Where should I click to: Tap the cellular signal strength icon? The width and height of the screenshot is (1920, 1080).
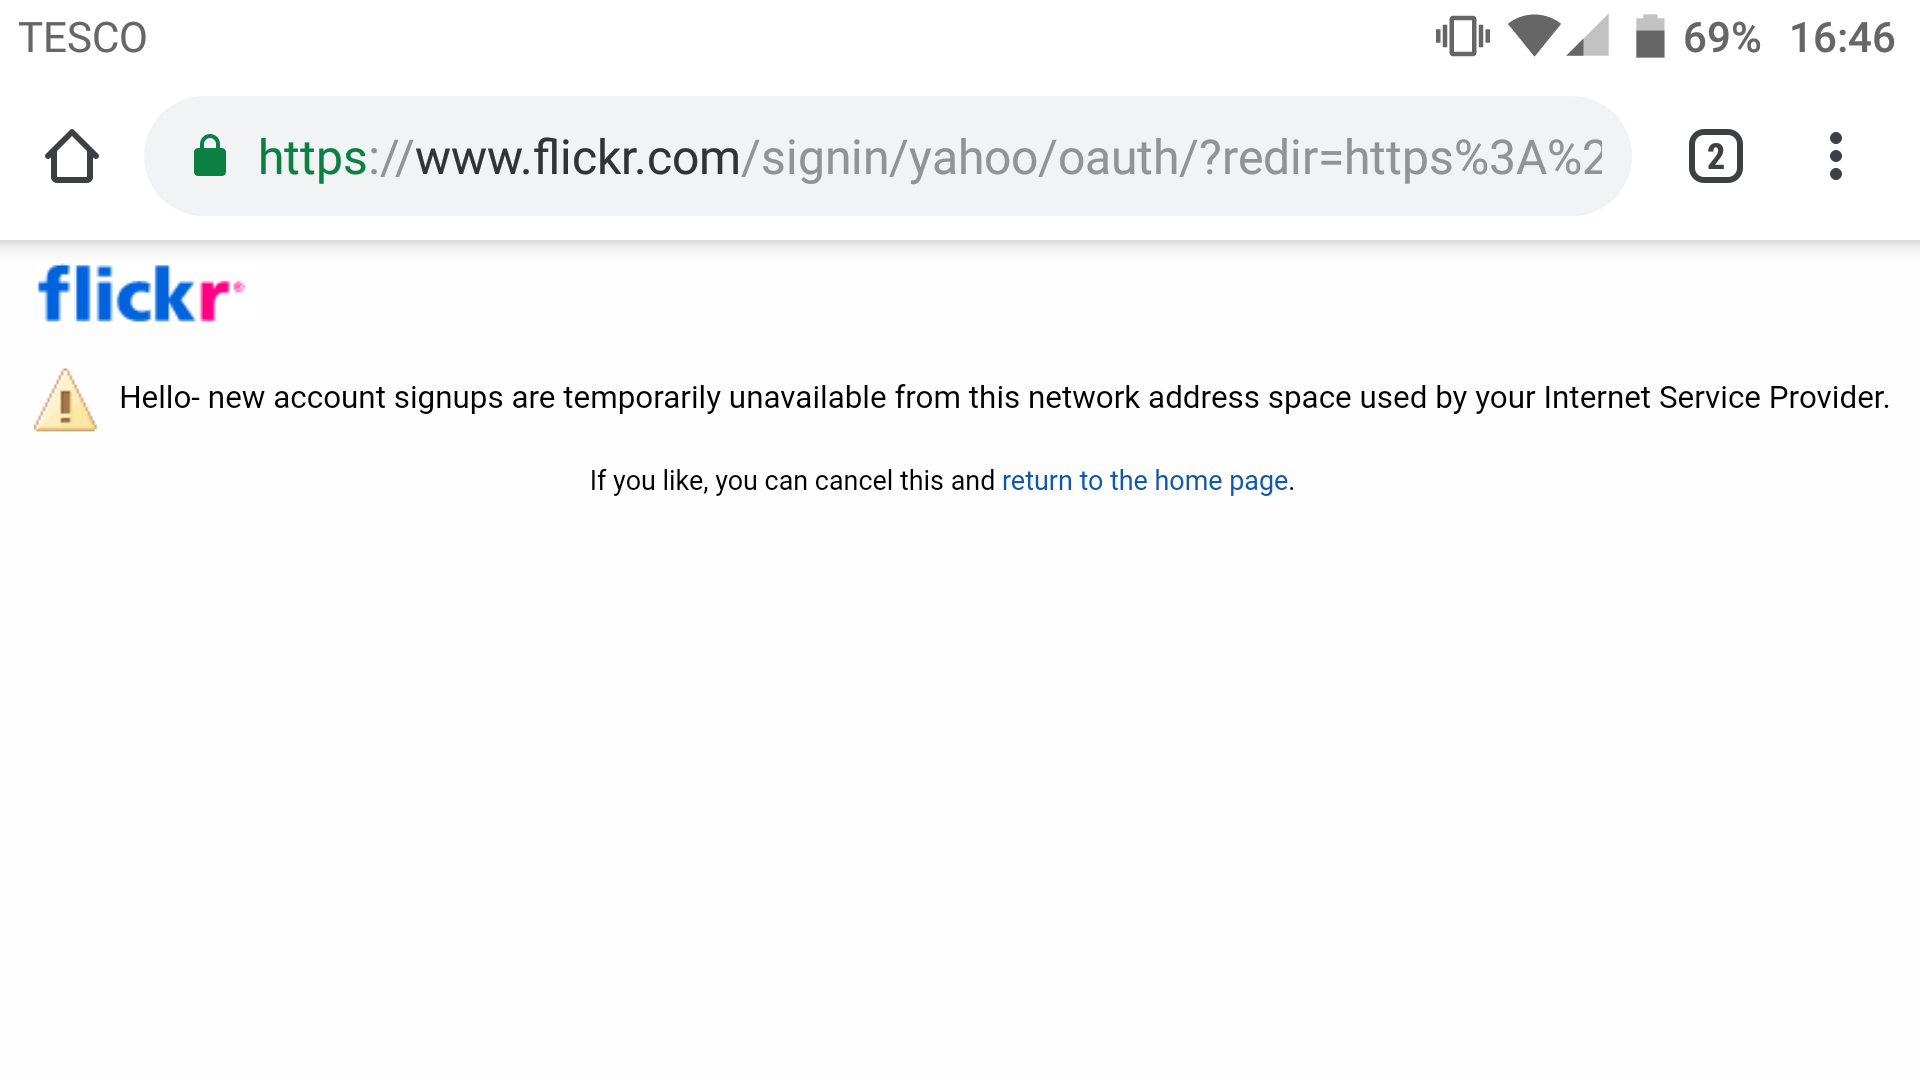pos(1589,37)
